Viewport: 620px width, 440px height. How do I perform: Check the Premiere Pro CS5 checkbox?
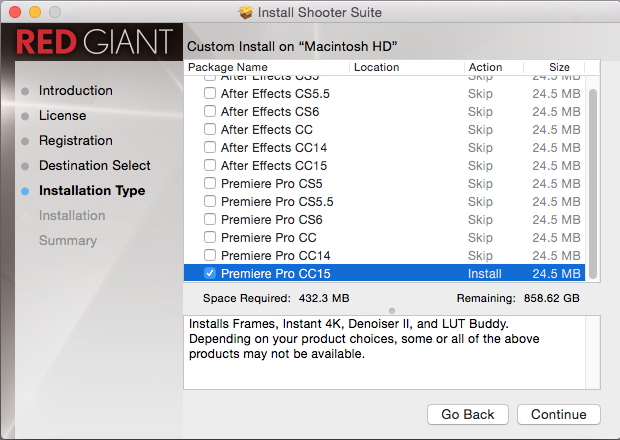[x=210, y=183]
